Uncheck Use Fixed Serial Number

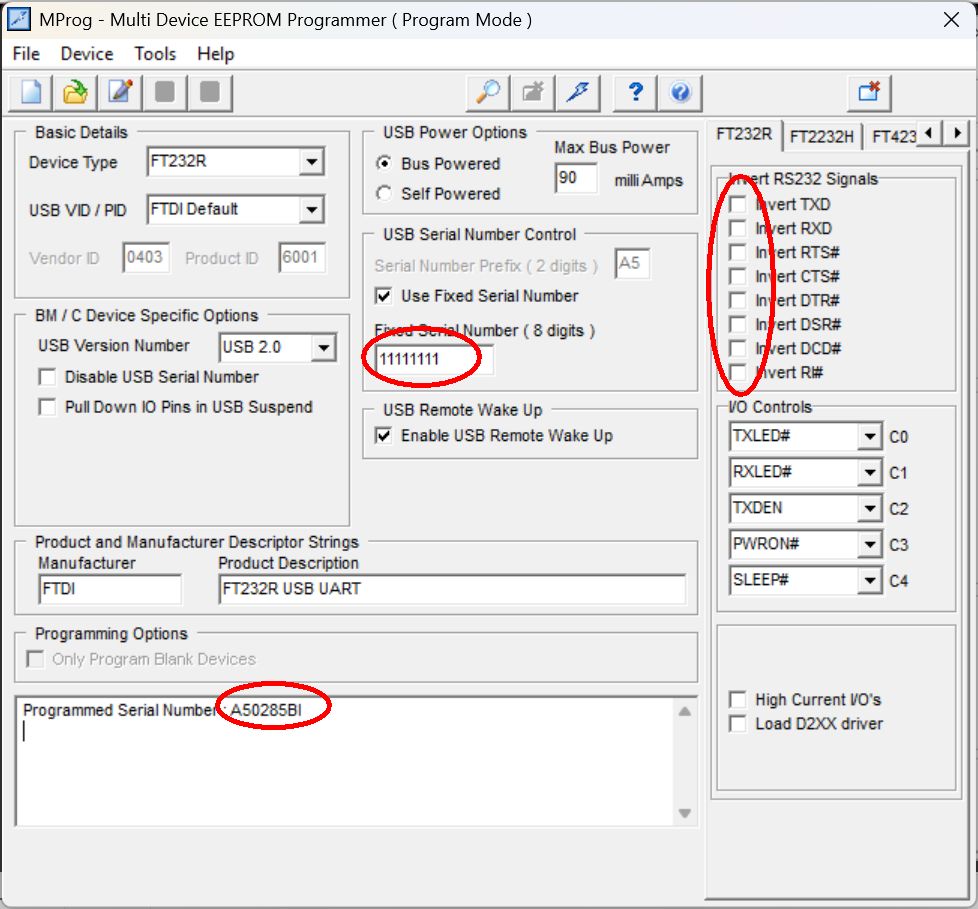pos(384,296)
